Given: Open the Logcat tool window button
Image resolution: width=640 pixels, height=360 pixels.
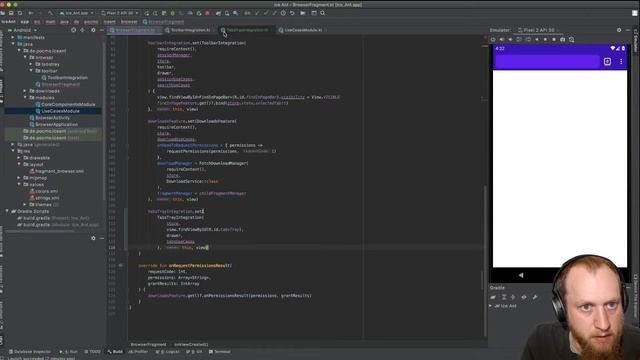Looking at the screenshot, I should (x=167, y=351).
